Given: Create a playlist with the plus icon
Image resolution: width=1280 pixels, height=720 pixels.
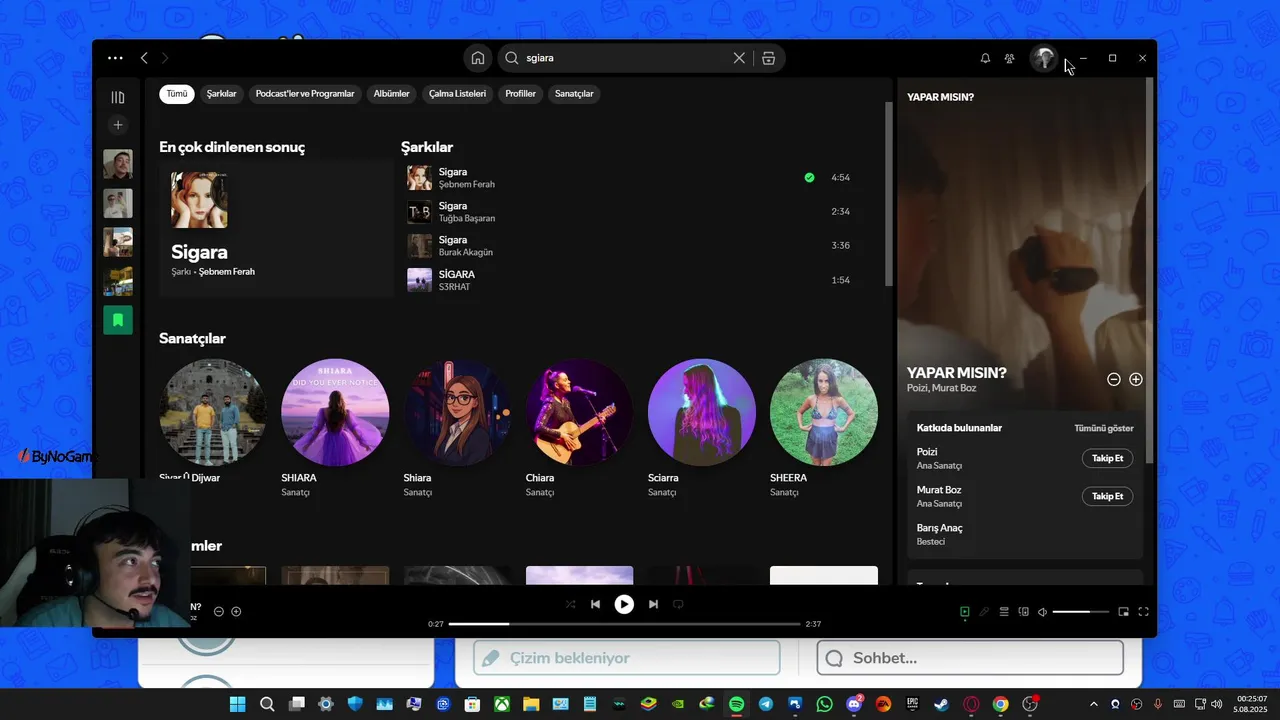Looking at the screenshot, I should 118,125.
